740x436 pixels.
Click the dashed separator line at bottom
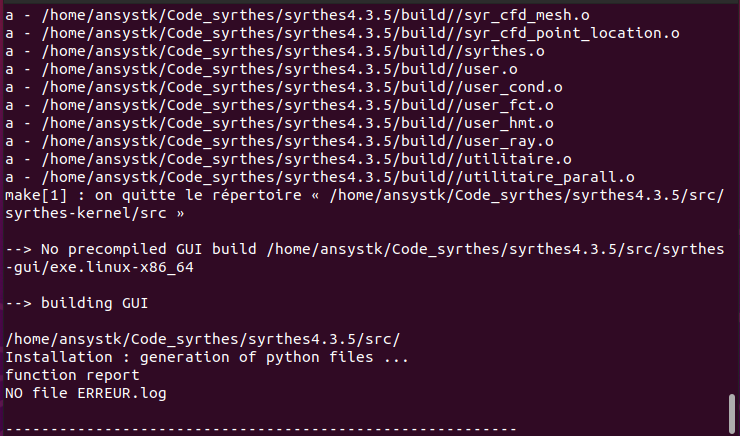pos(260,429)
